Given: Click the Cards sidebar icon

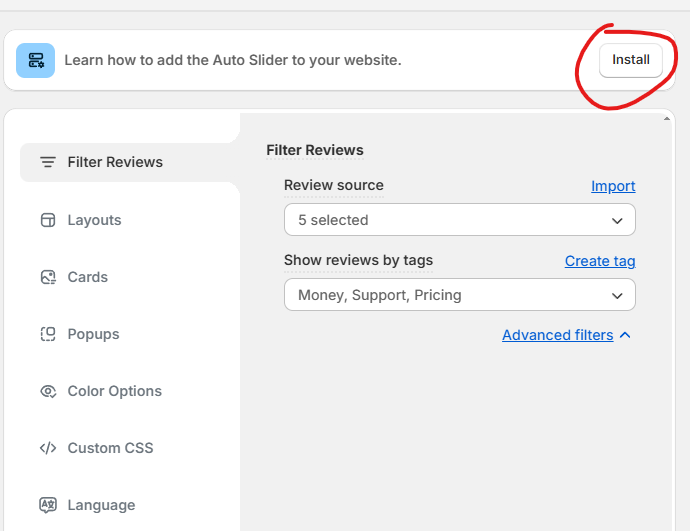Looking at the screenshot, I should pos(47,277).
